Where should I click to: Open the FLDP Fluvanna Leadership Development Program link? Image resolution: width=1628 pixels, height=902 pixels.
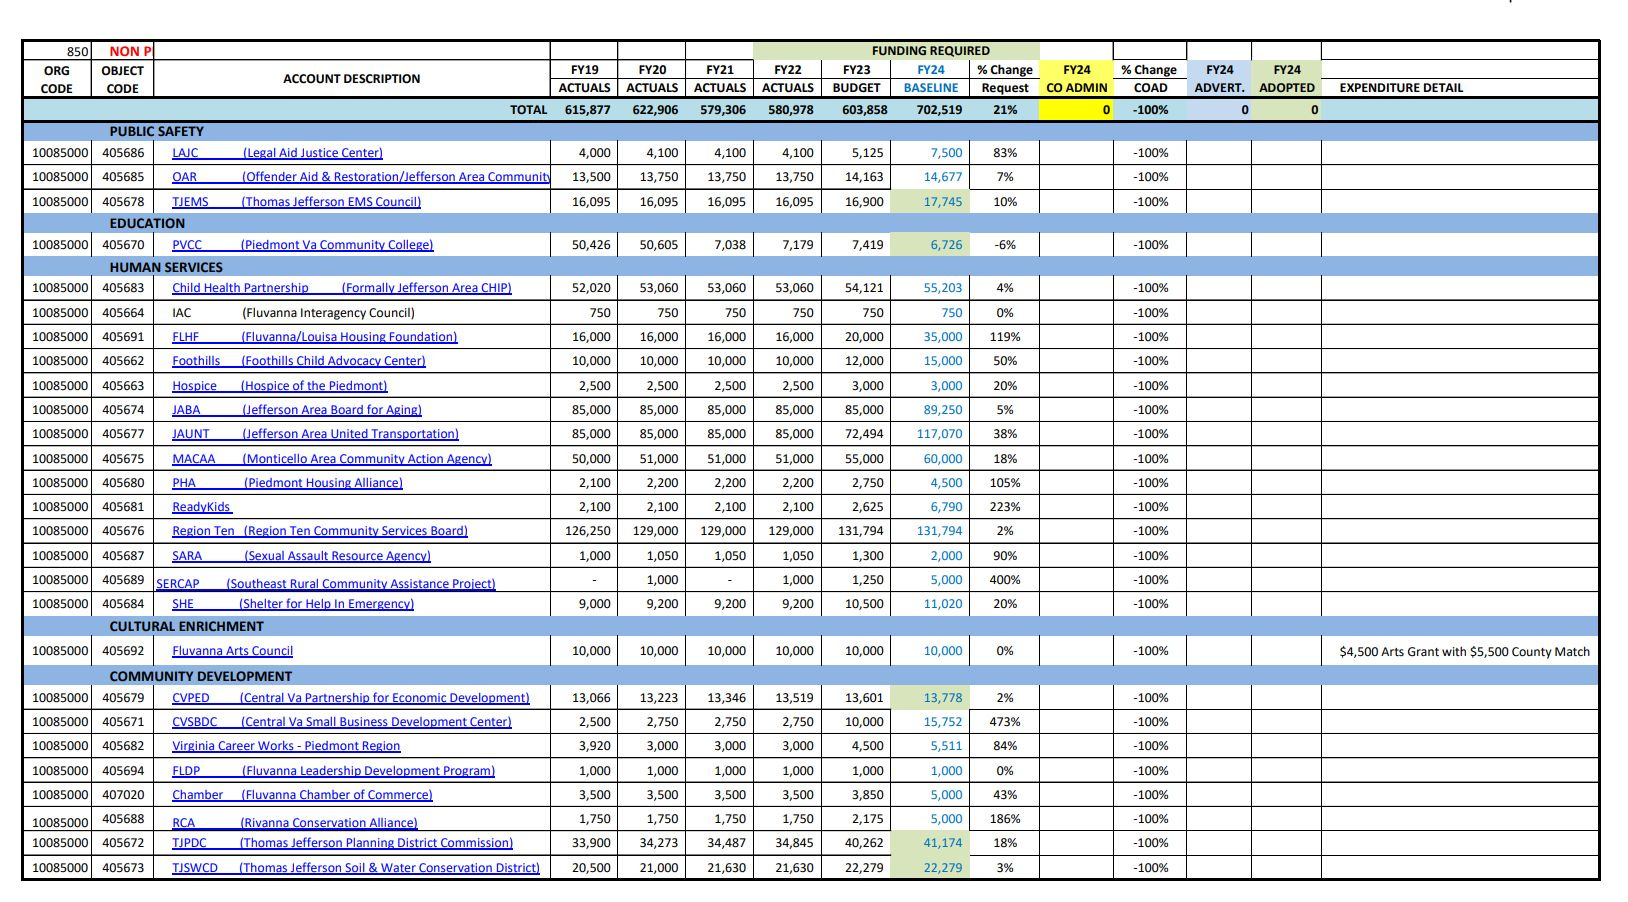click(333, 771)
